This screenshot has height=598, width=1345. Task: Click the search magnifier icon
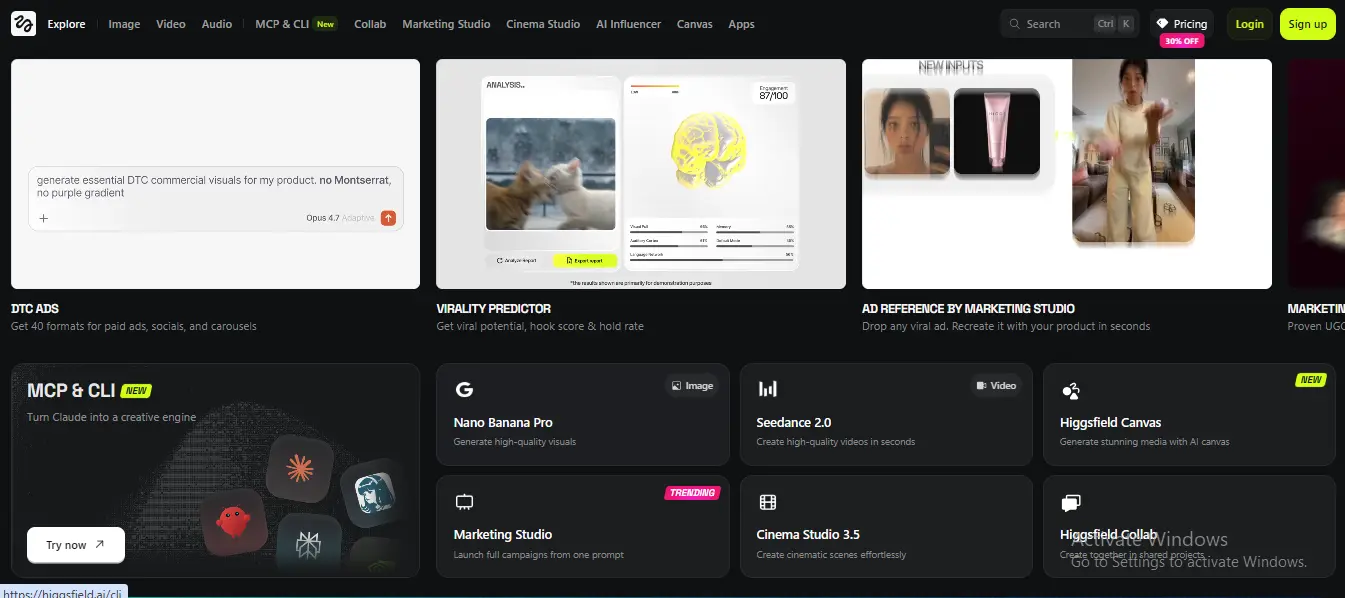pos(1015,24)
